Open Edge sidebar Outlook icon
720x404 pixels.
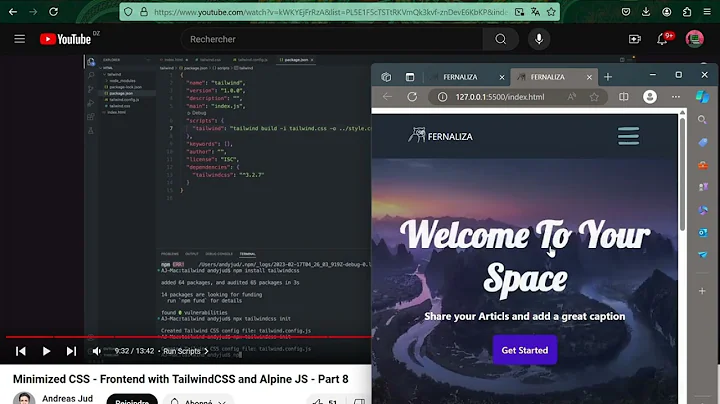[x=703, y=233]
